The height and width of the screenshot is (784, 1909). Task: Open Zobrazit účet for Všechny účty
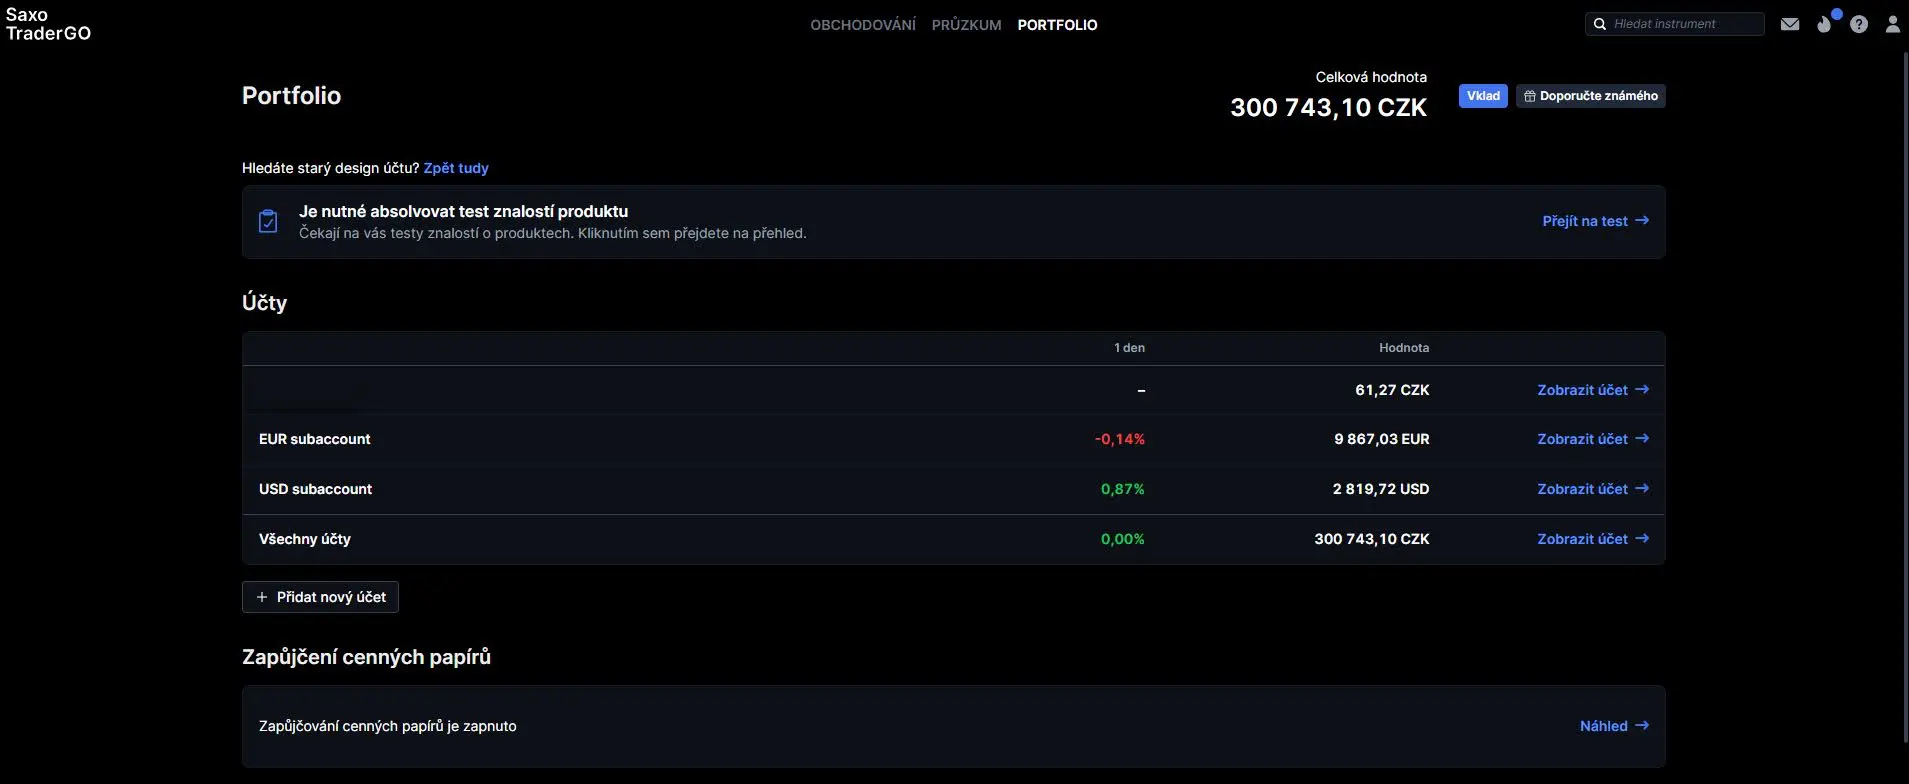[x=1592, y=539]
